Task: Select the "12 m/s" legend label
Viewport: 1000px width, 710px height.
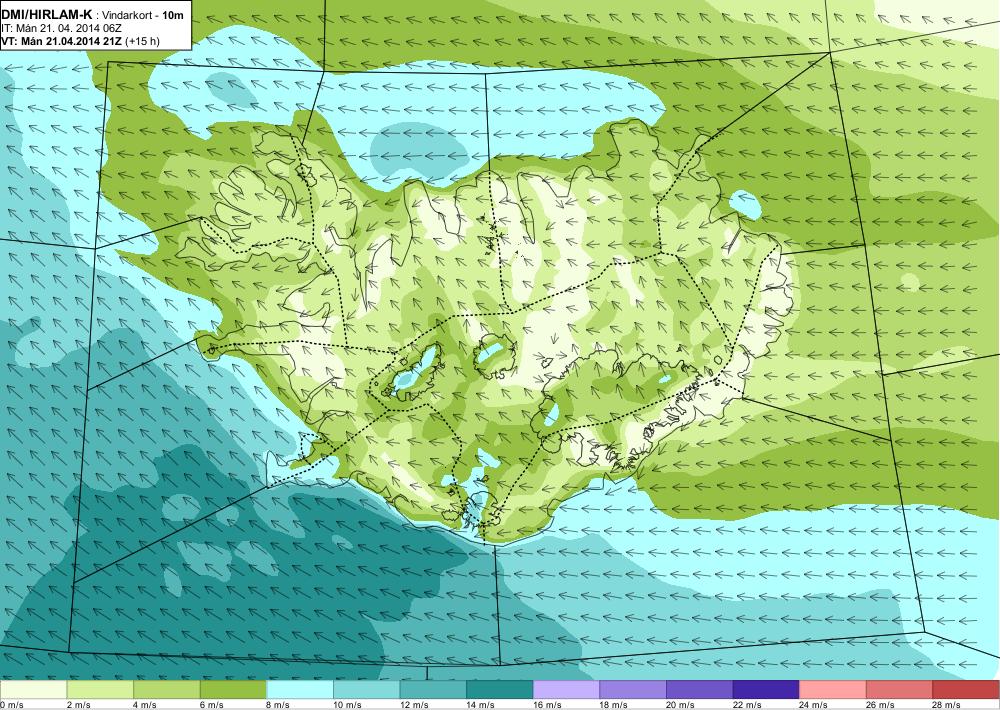Action: pyautogui.click(x=414, y=705)
